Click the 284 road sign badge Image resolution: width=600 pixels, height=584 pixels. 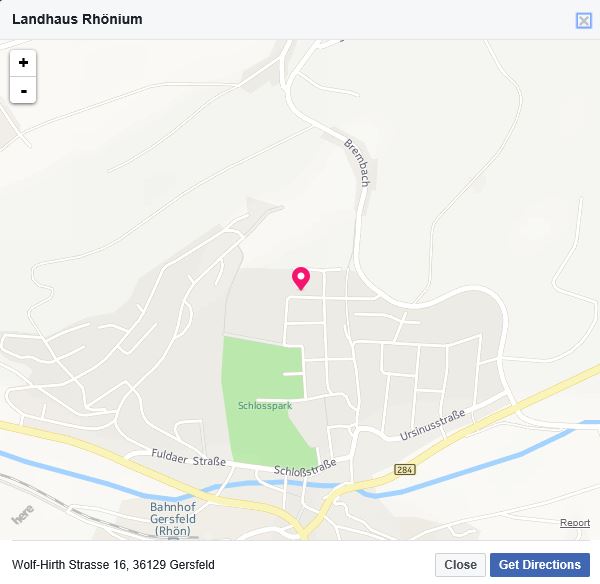pos(405,469)
